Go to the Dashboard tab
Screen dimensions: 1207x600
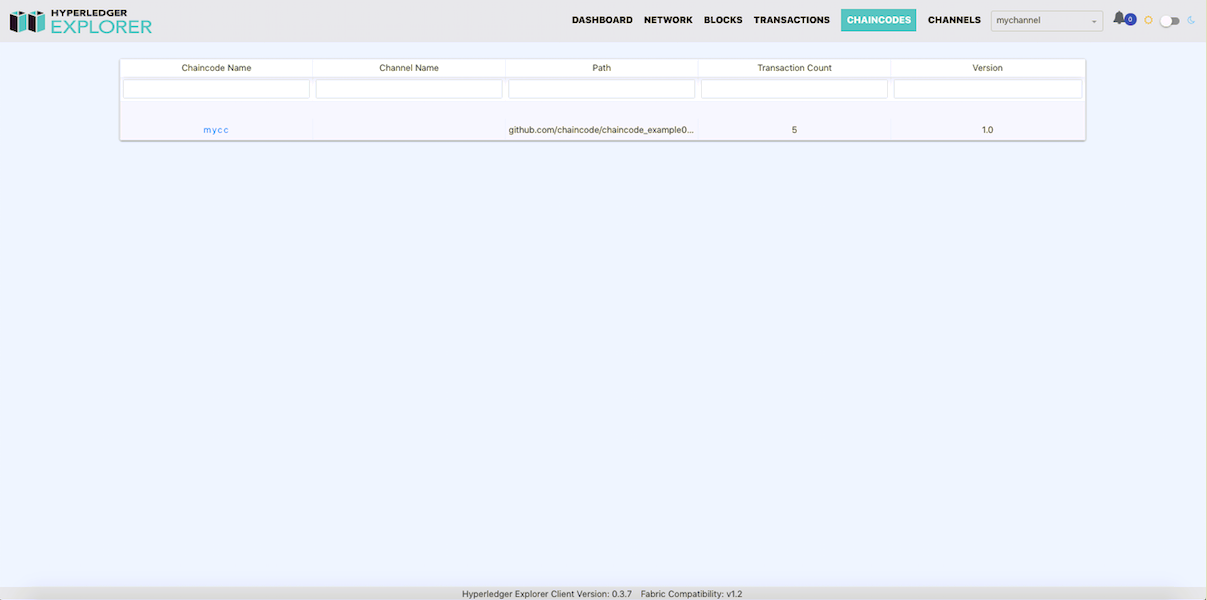(602, 20)
